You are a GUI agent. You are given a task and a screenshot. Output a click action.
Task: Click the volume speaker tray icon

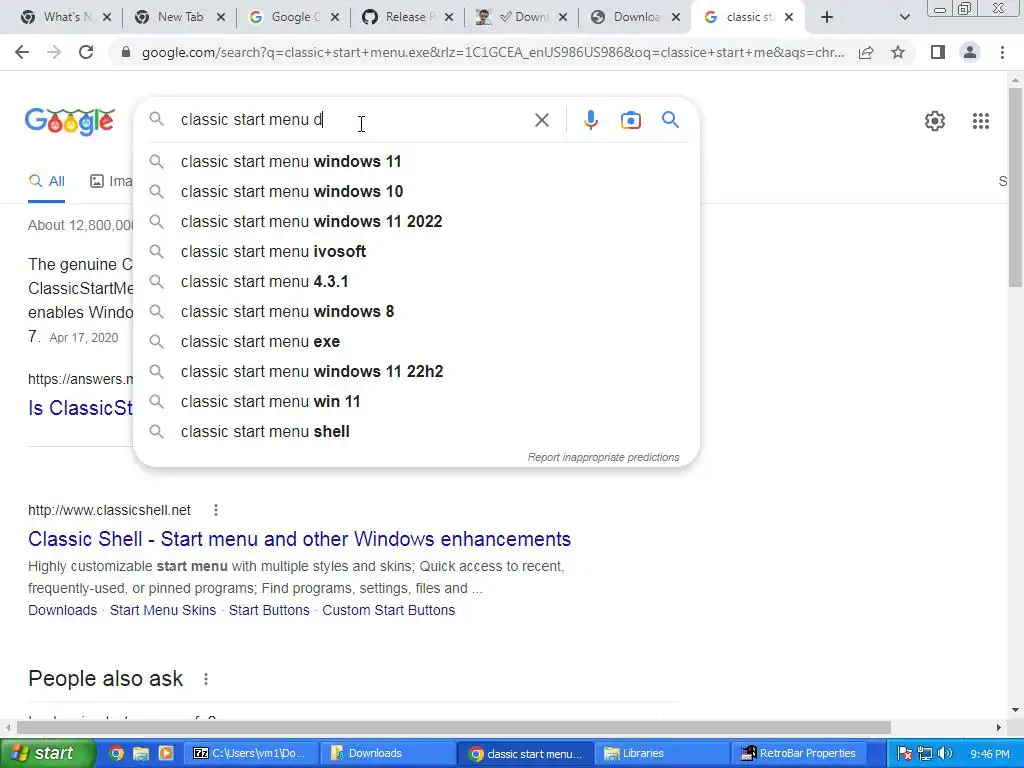pos(945,753)
